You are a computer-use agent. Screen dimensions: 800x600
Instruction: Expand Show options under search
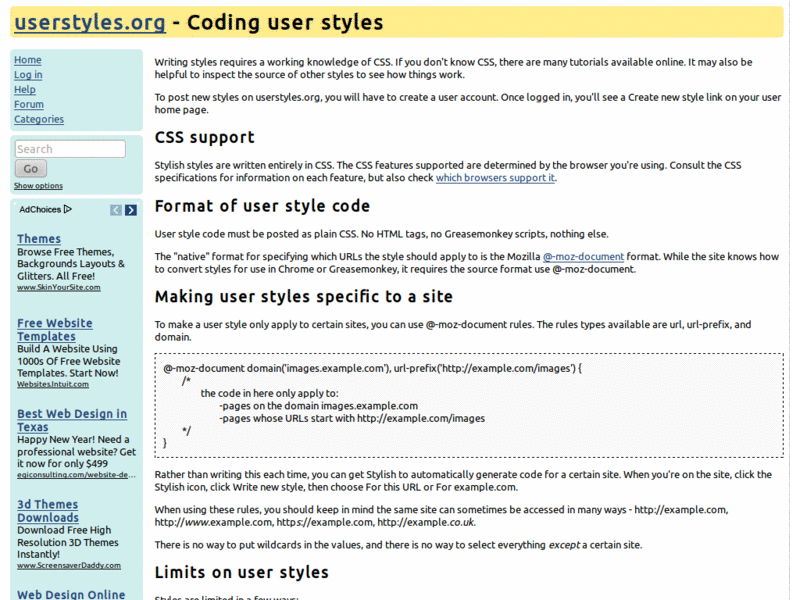38,186
